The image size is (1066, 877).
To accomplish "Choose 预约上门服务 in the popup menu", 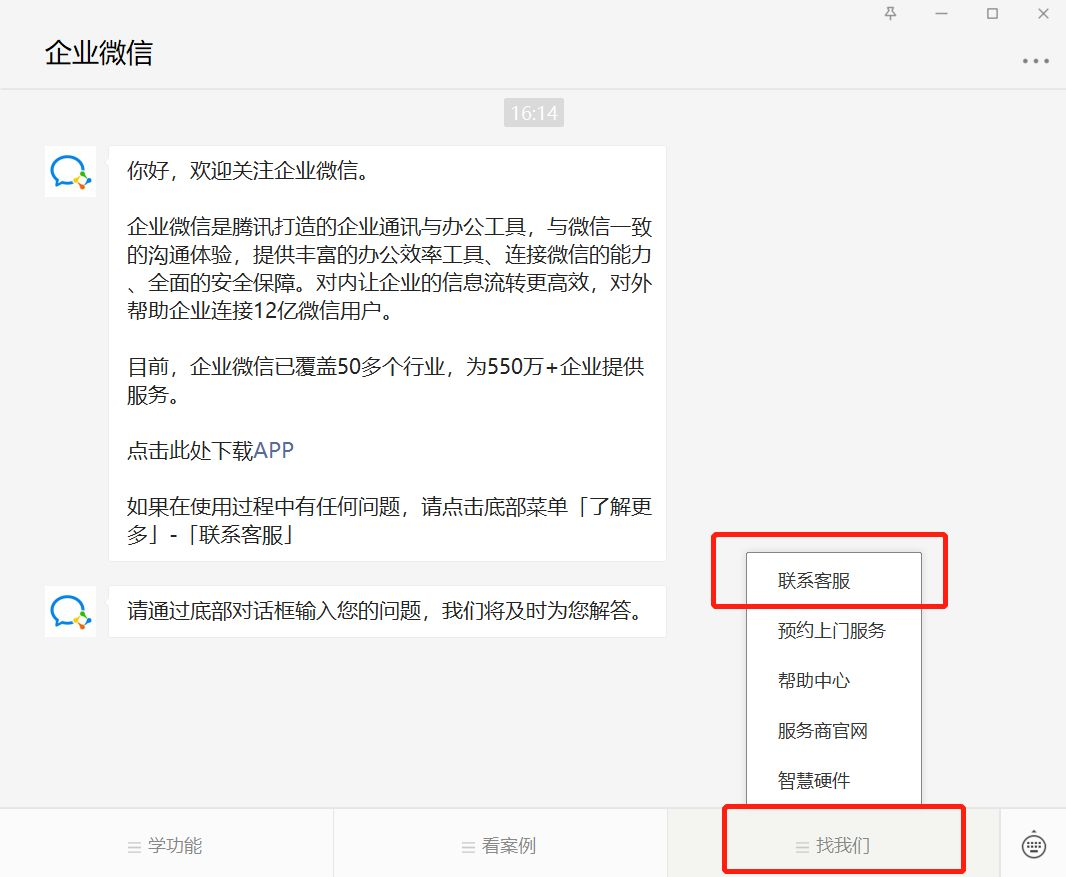I will pos(831,631).
